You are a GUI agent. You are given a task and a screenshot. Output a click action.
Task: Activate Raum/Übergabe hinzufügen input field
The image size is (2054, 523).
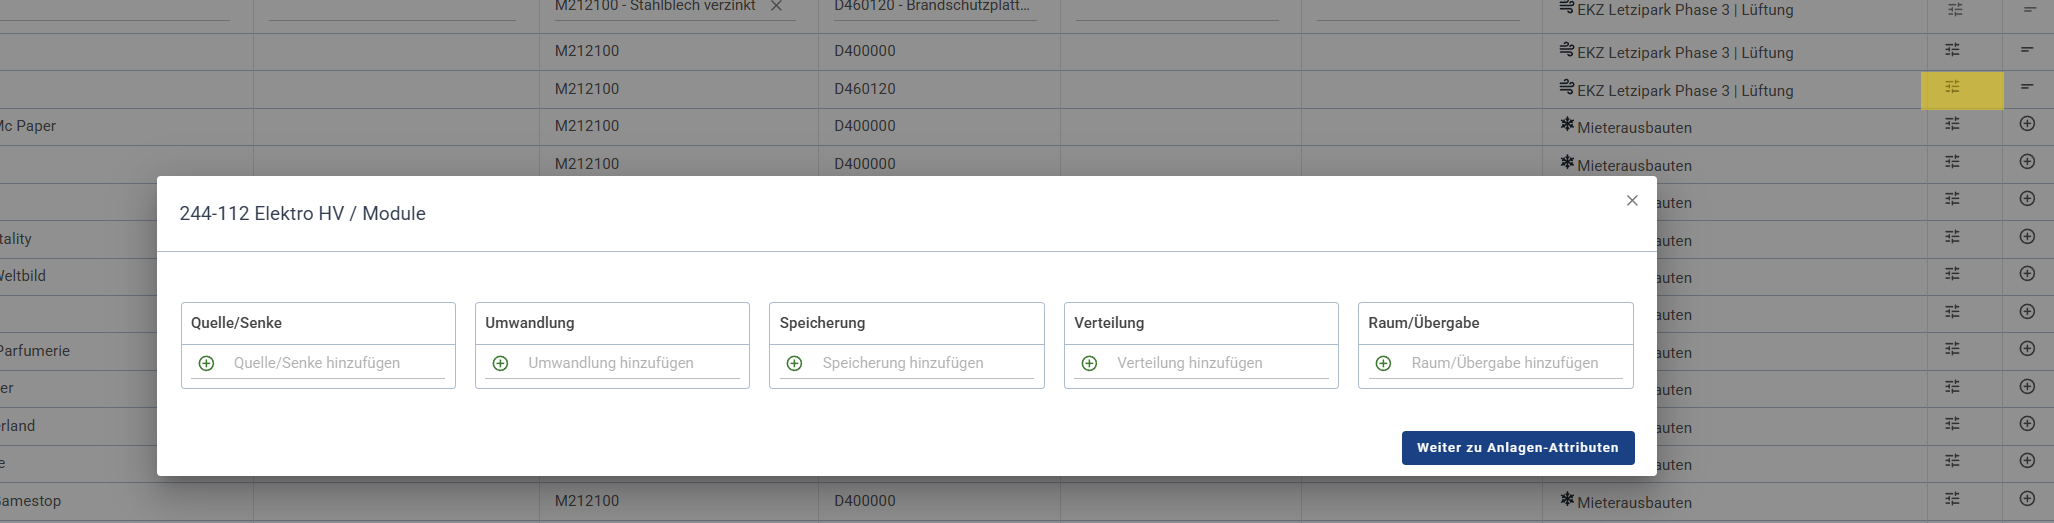click(x=1515, y=363)
